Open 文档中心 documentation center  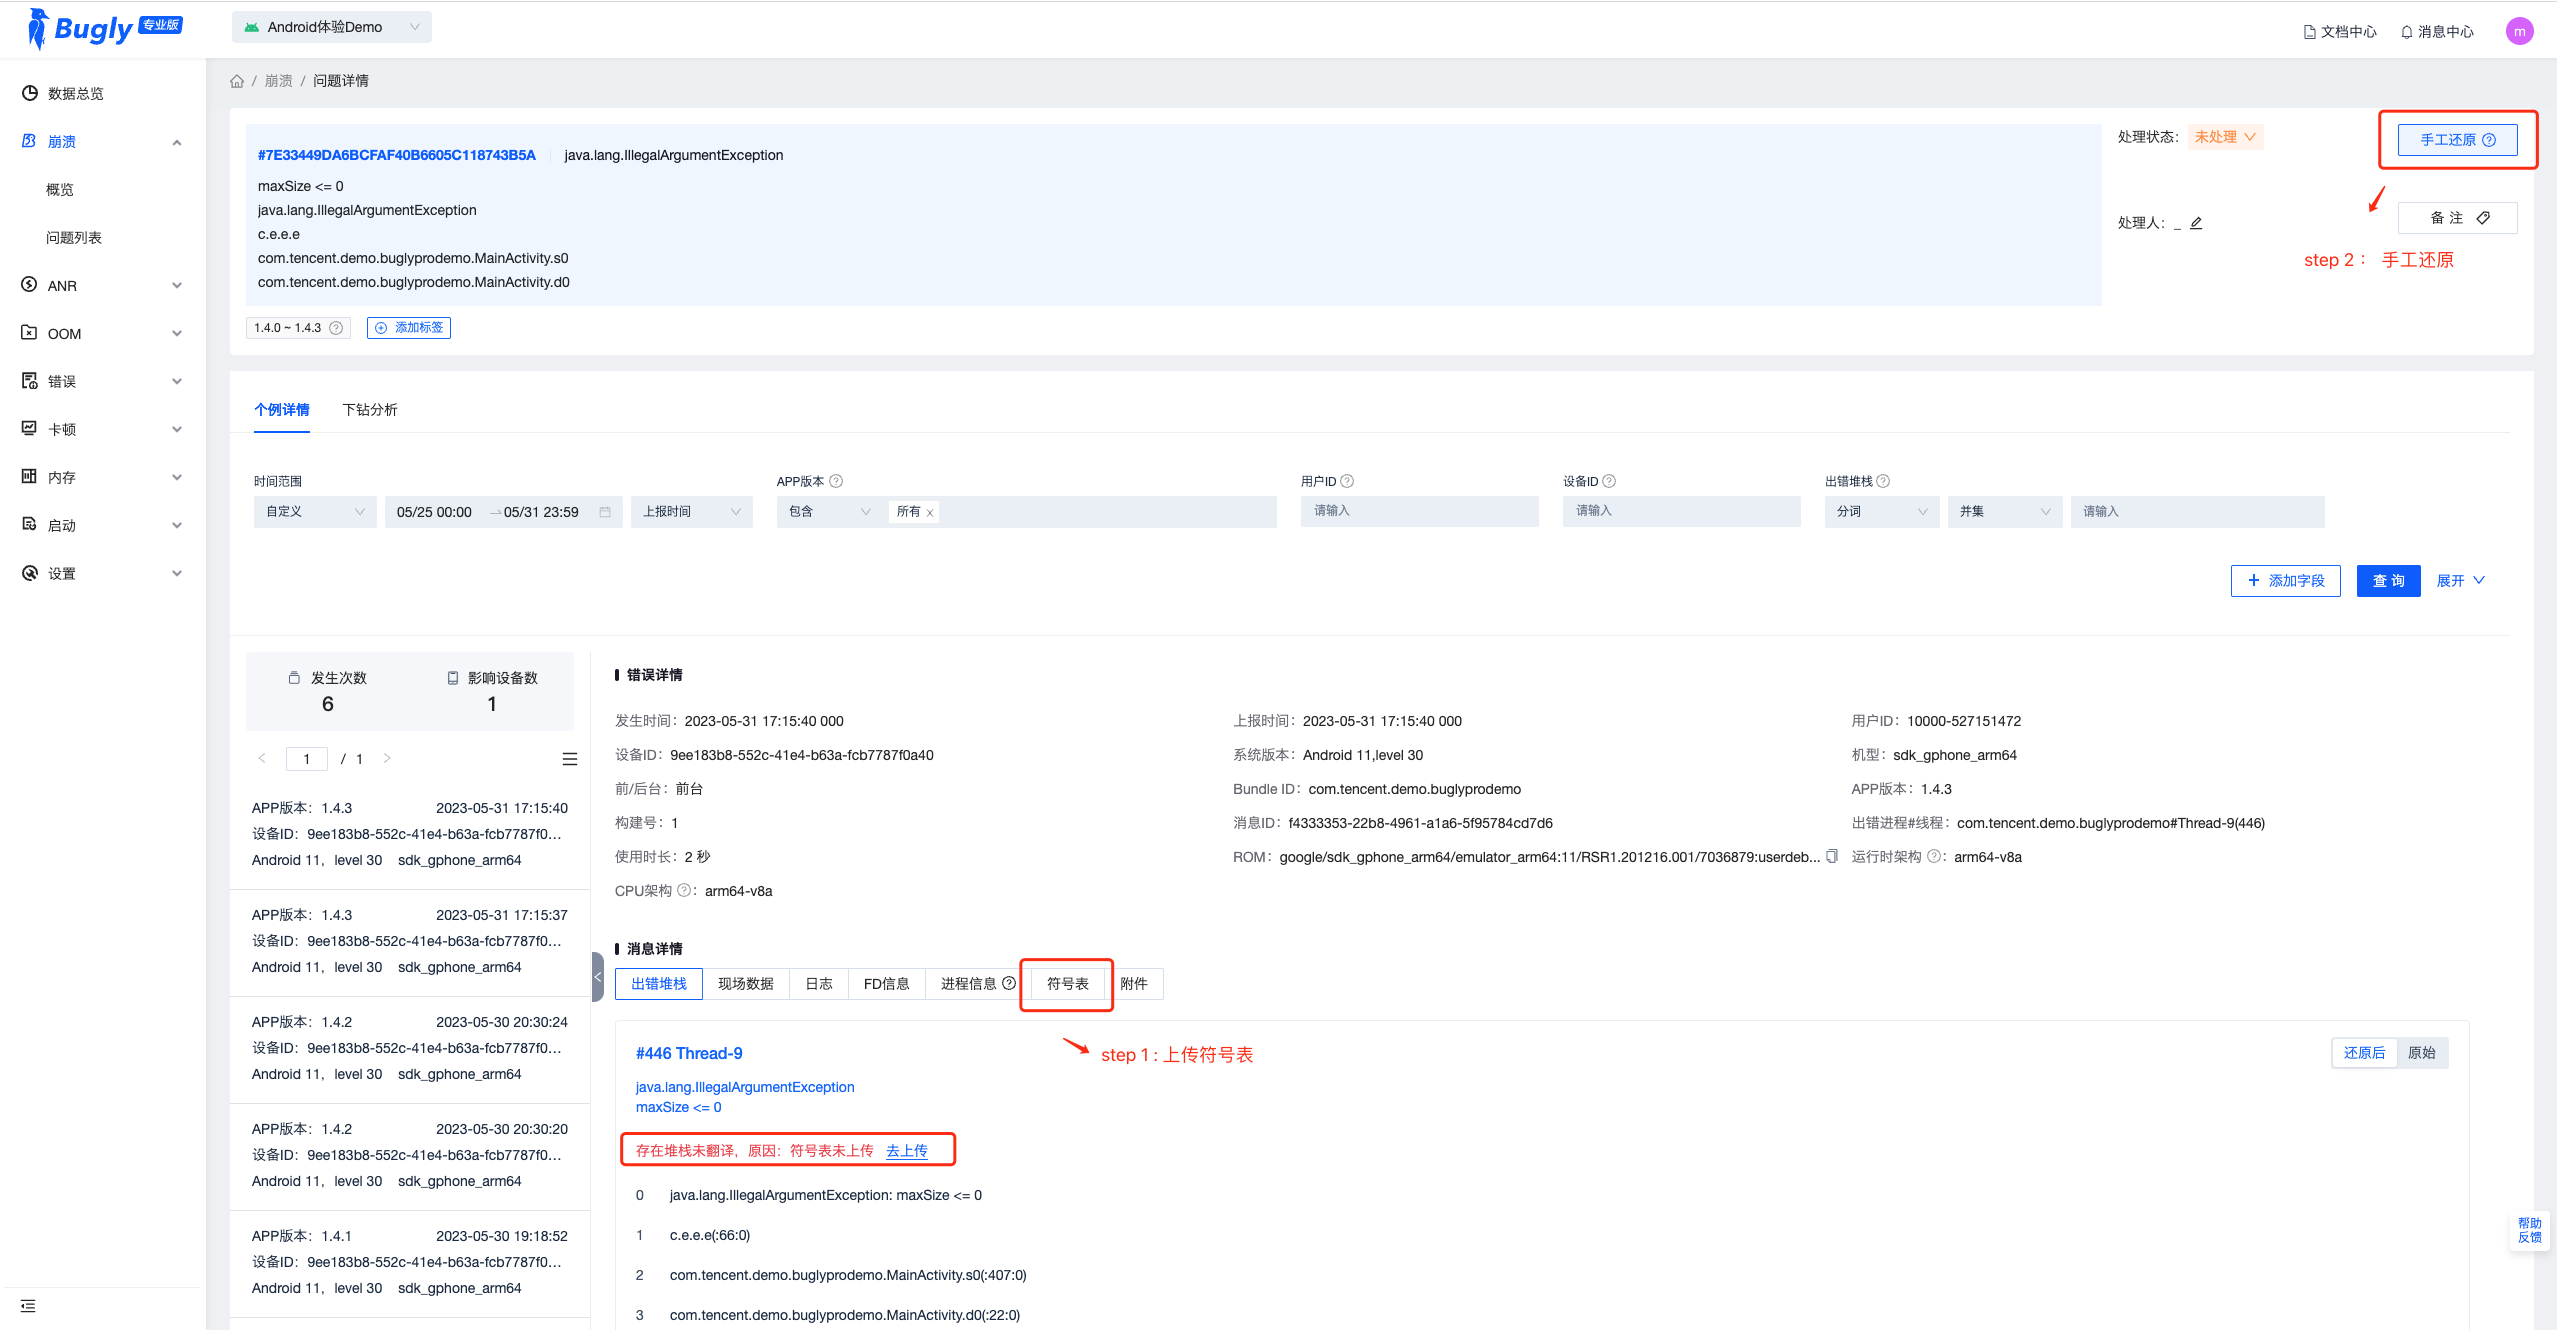(2340, 32)
